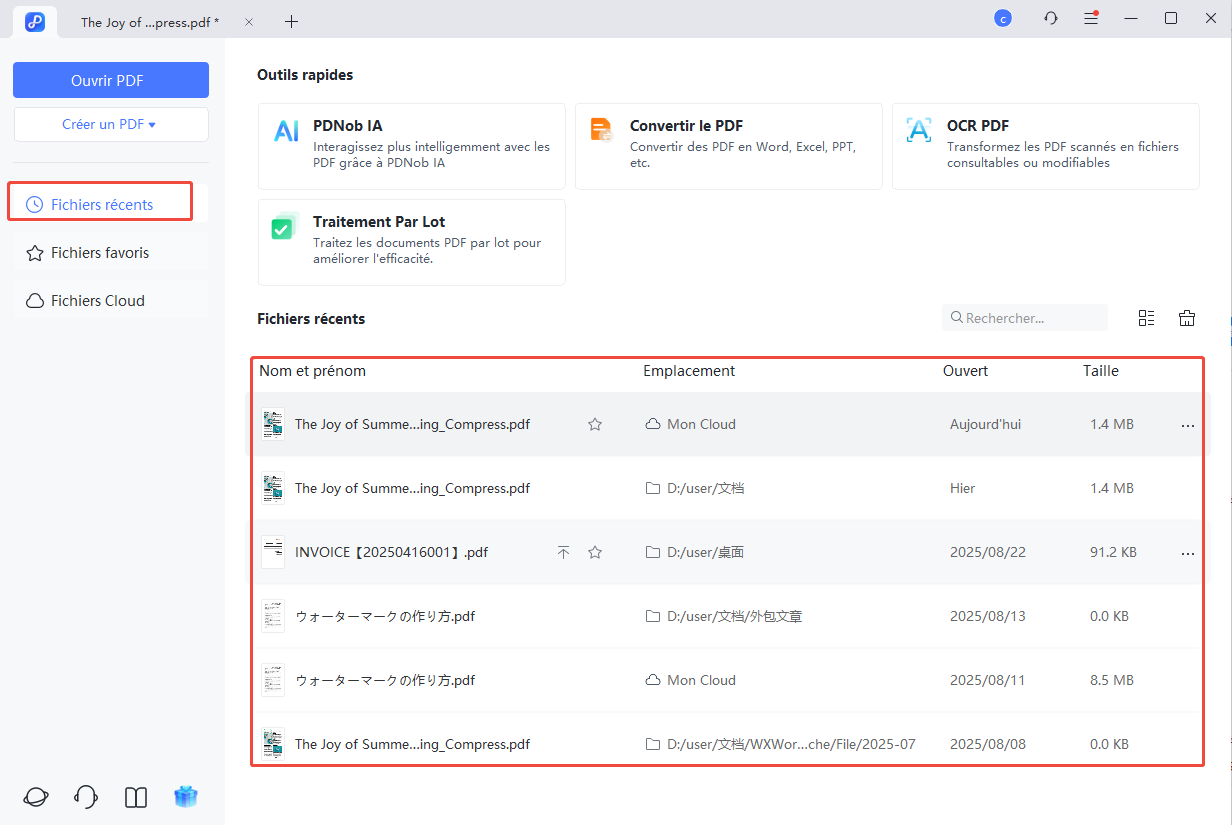Click the Rechercher search field
Image resolution: width=1232 pixels, height=825 pixels.
[x=1030, y=318]
